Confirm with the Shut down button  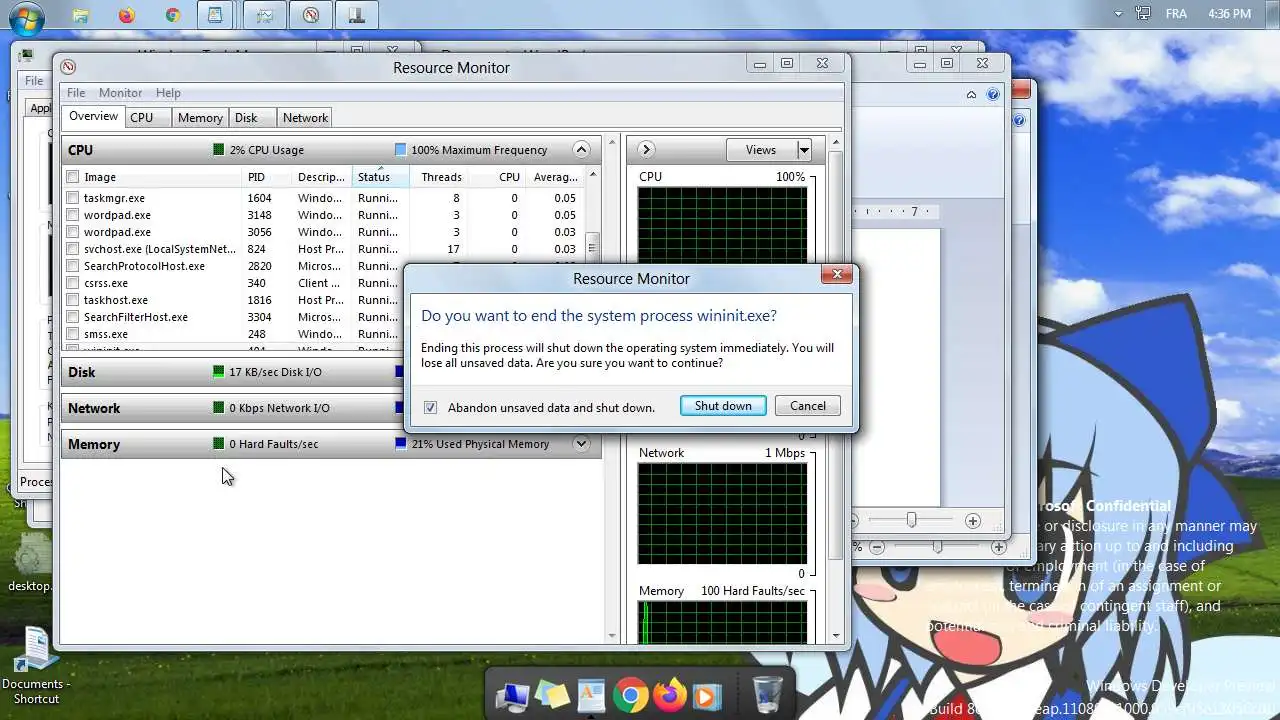(x=723, y=406)
